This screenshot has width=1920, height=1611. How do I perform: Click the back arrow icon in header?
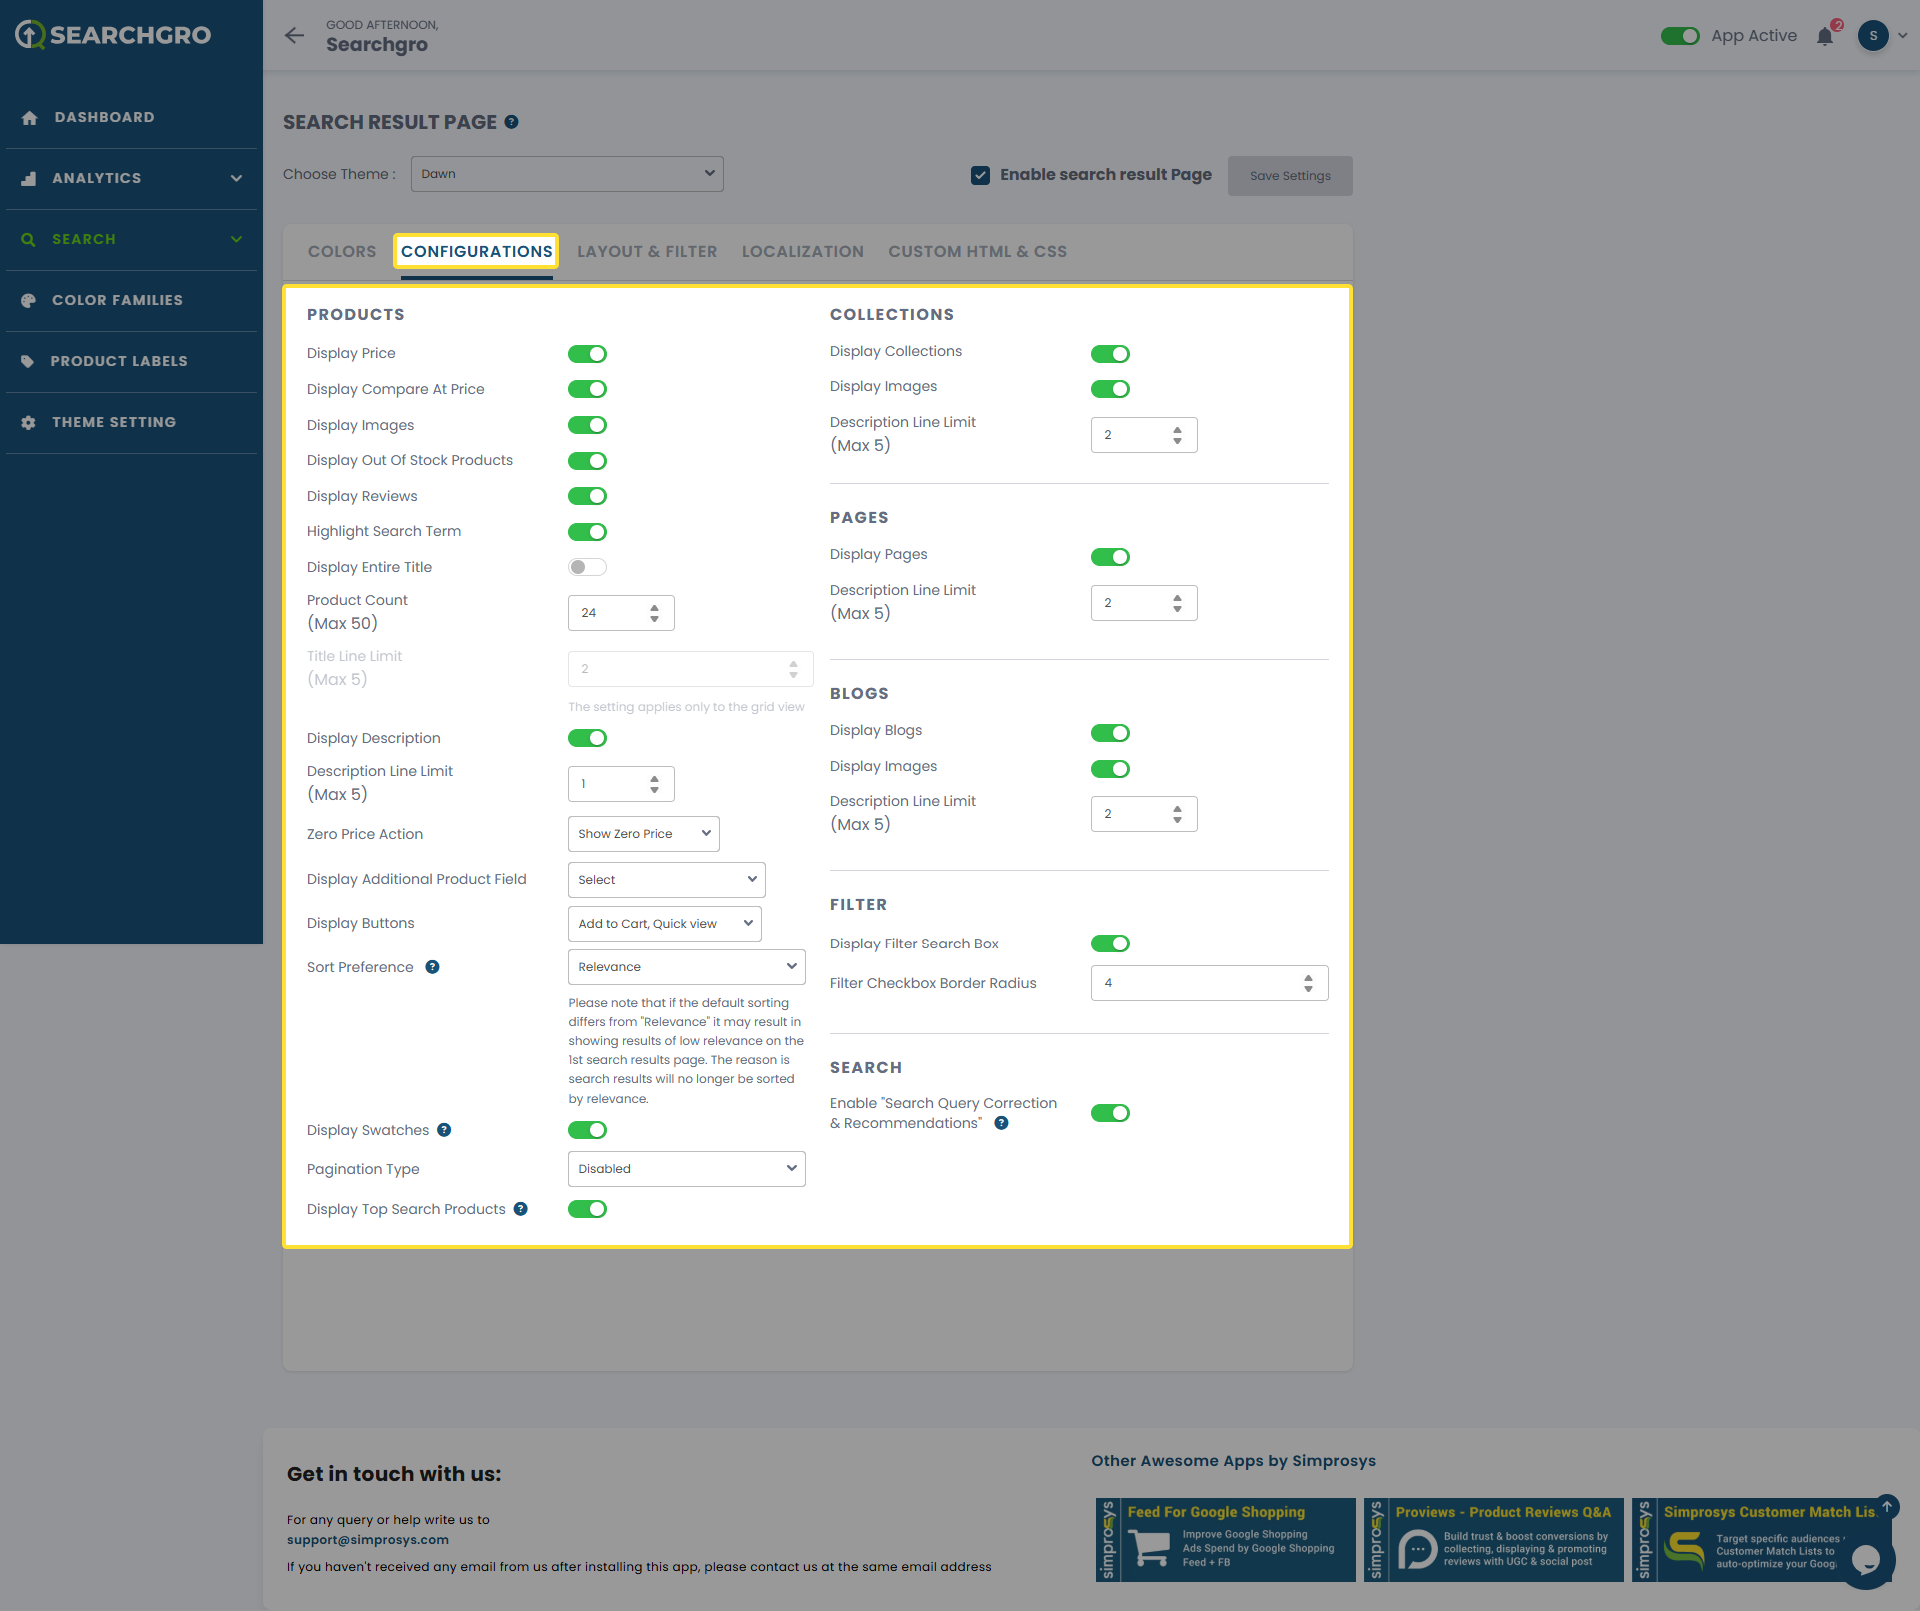[x=294, y=36]
